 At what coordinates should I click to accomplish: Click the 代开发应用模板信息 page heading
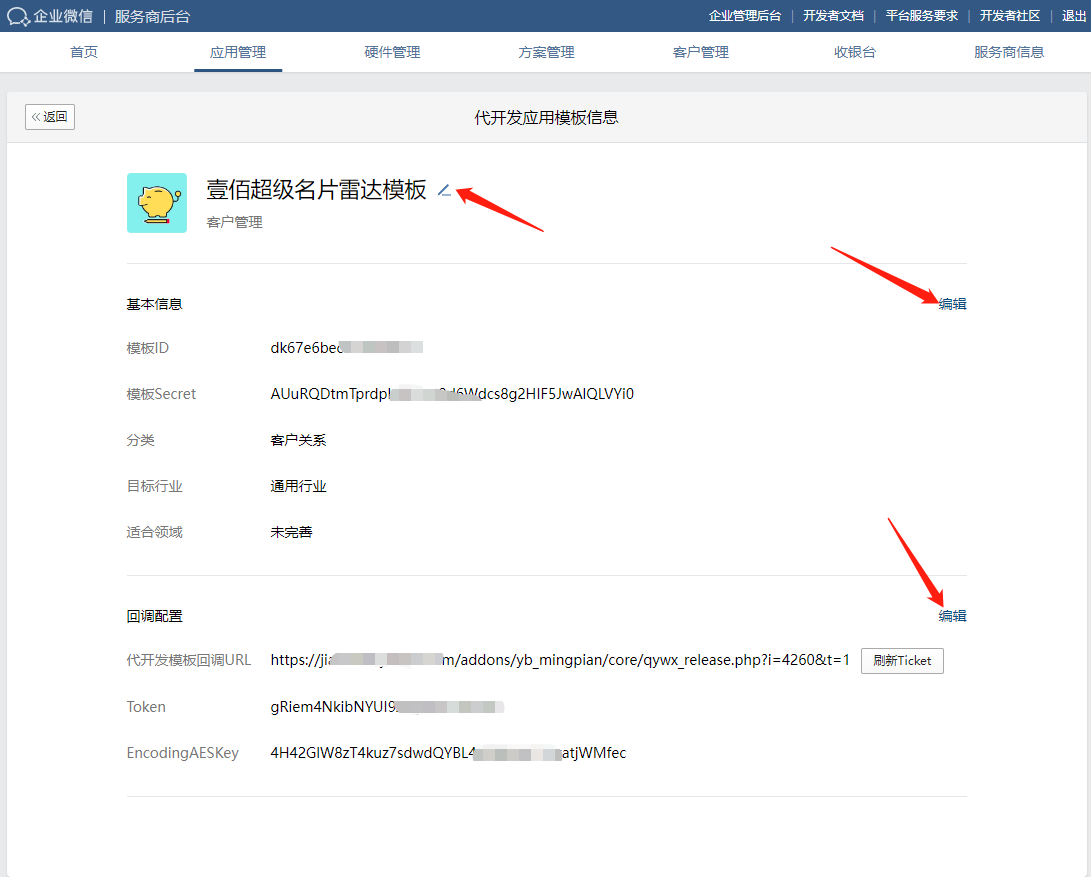click(x=546, y=118)
